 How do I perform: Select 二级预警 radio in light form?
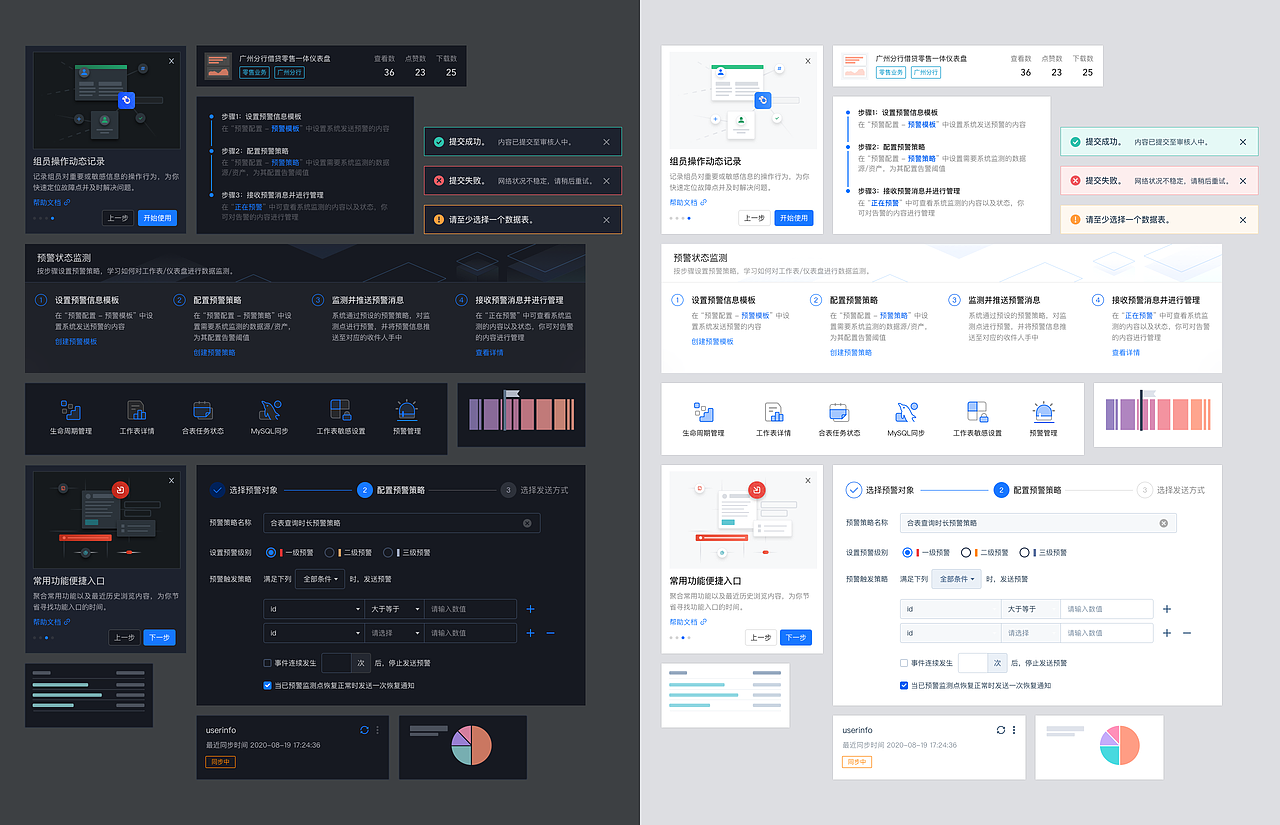(966, 552)
